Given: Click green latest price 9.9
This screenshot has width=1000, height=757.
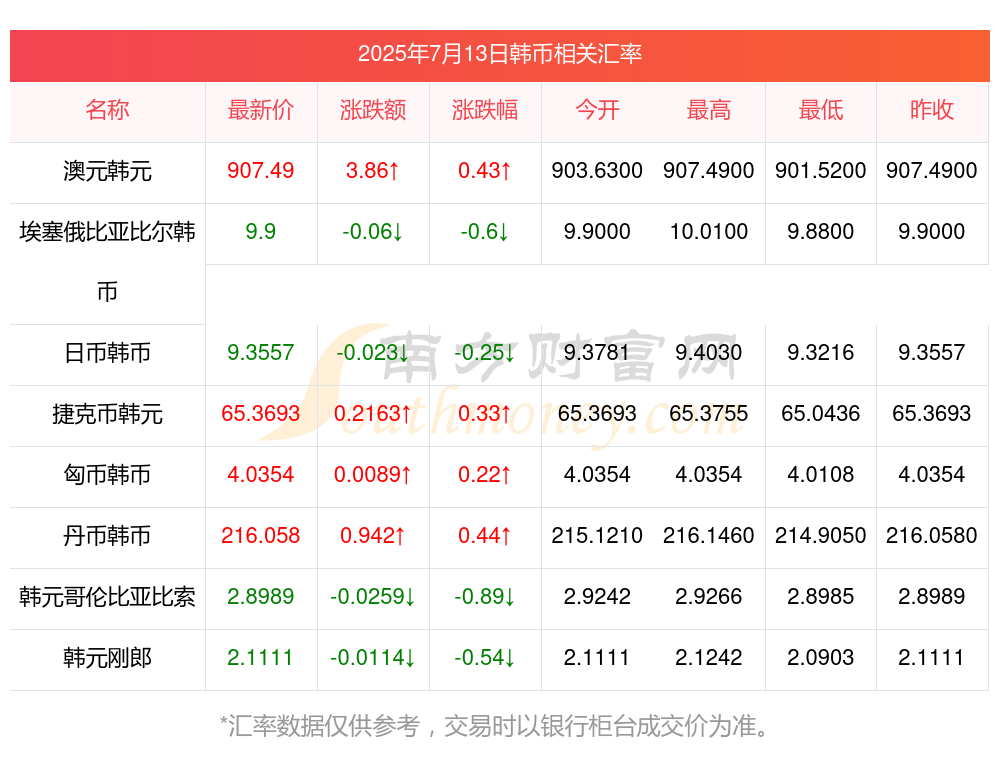Looking at the screenshot, I should [261, 232].
